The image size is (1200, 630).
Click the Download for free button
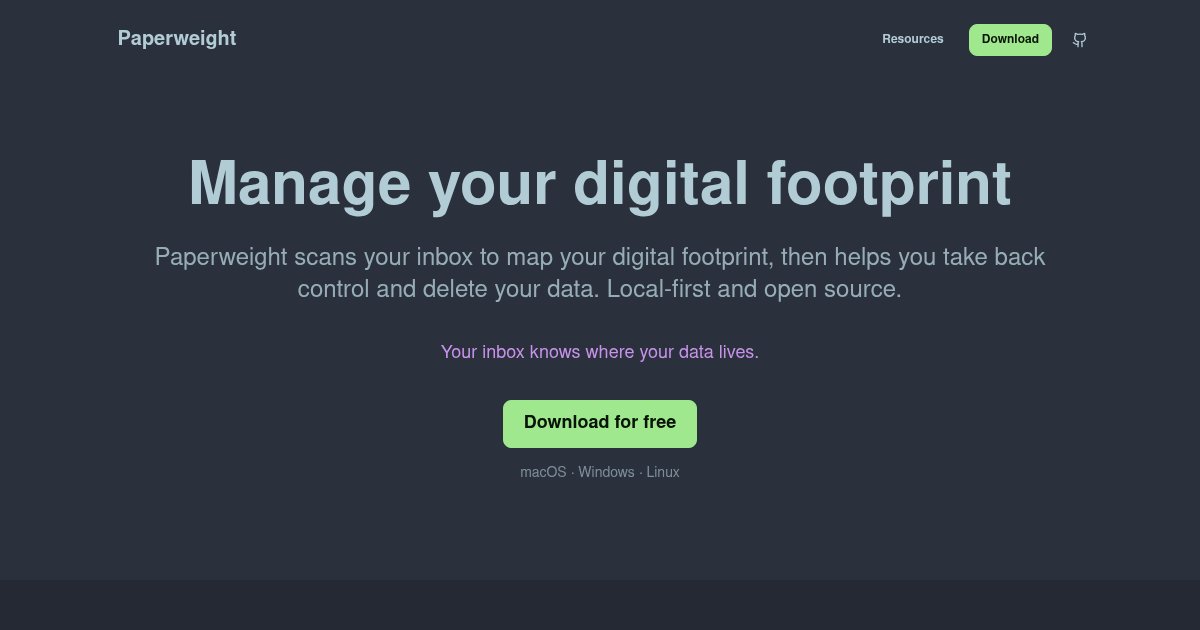[599, 423]
